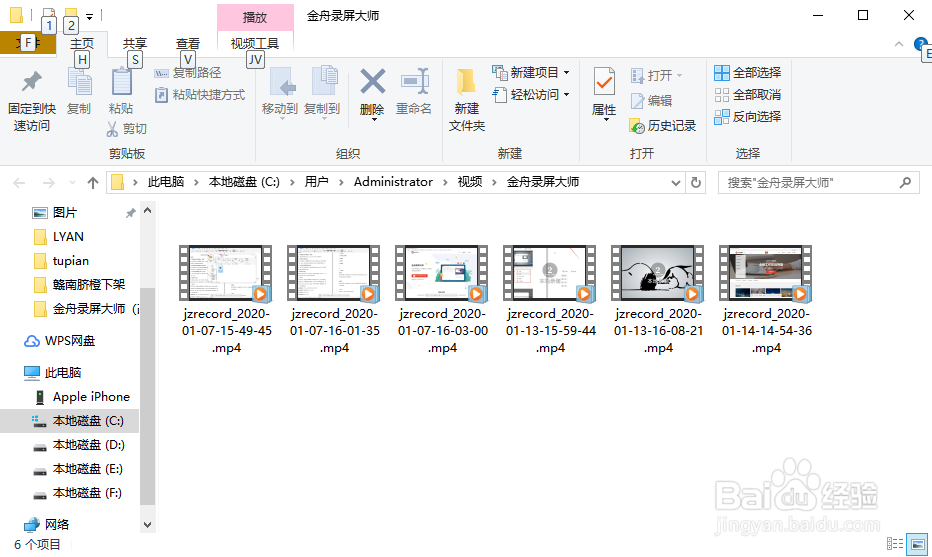Image resolution: width=932 pixels, height=557 pixels.
Task: Select 金舟录屏大师 folder in the sidebar
Action: tap(89, 309)
